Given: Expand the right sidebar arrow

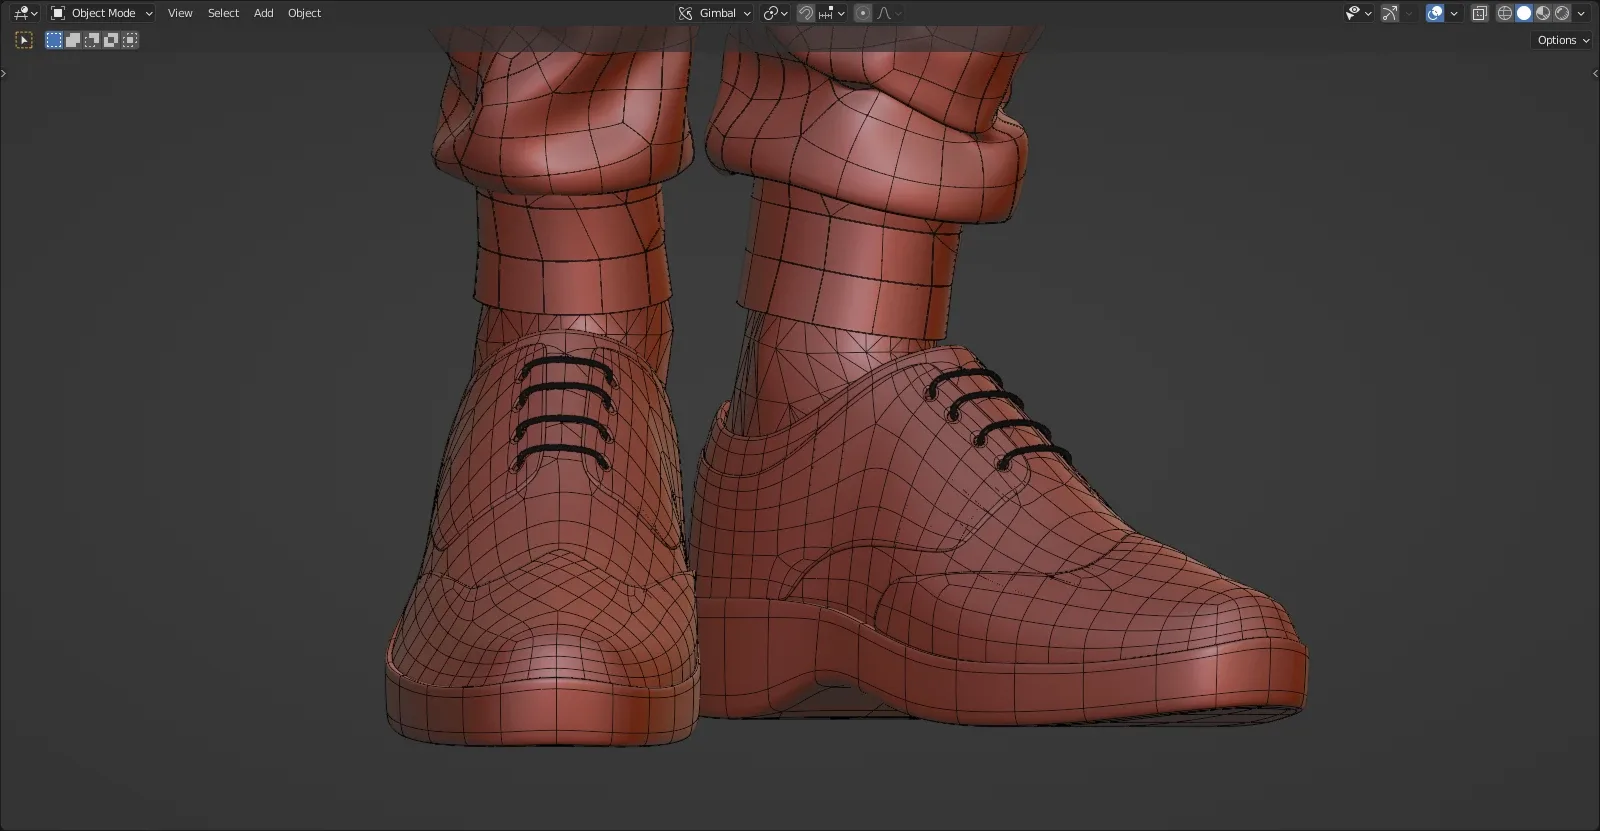Looking at the screenshot, I should coord(1595,73).
